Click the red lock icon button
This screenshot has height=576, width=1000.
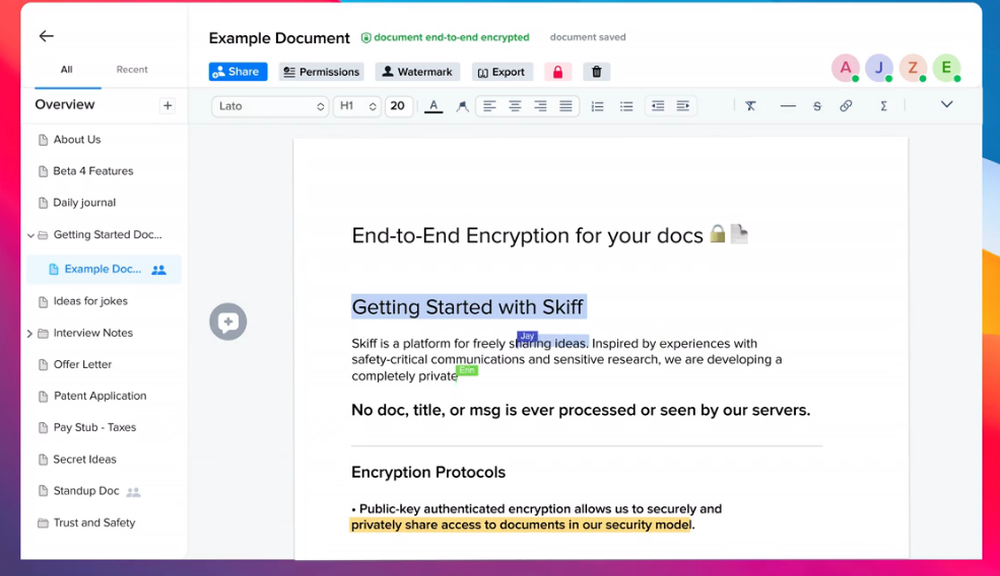[557, 71]
